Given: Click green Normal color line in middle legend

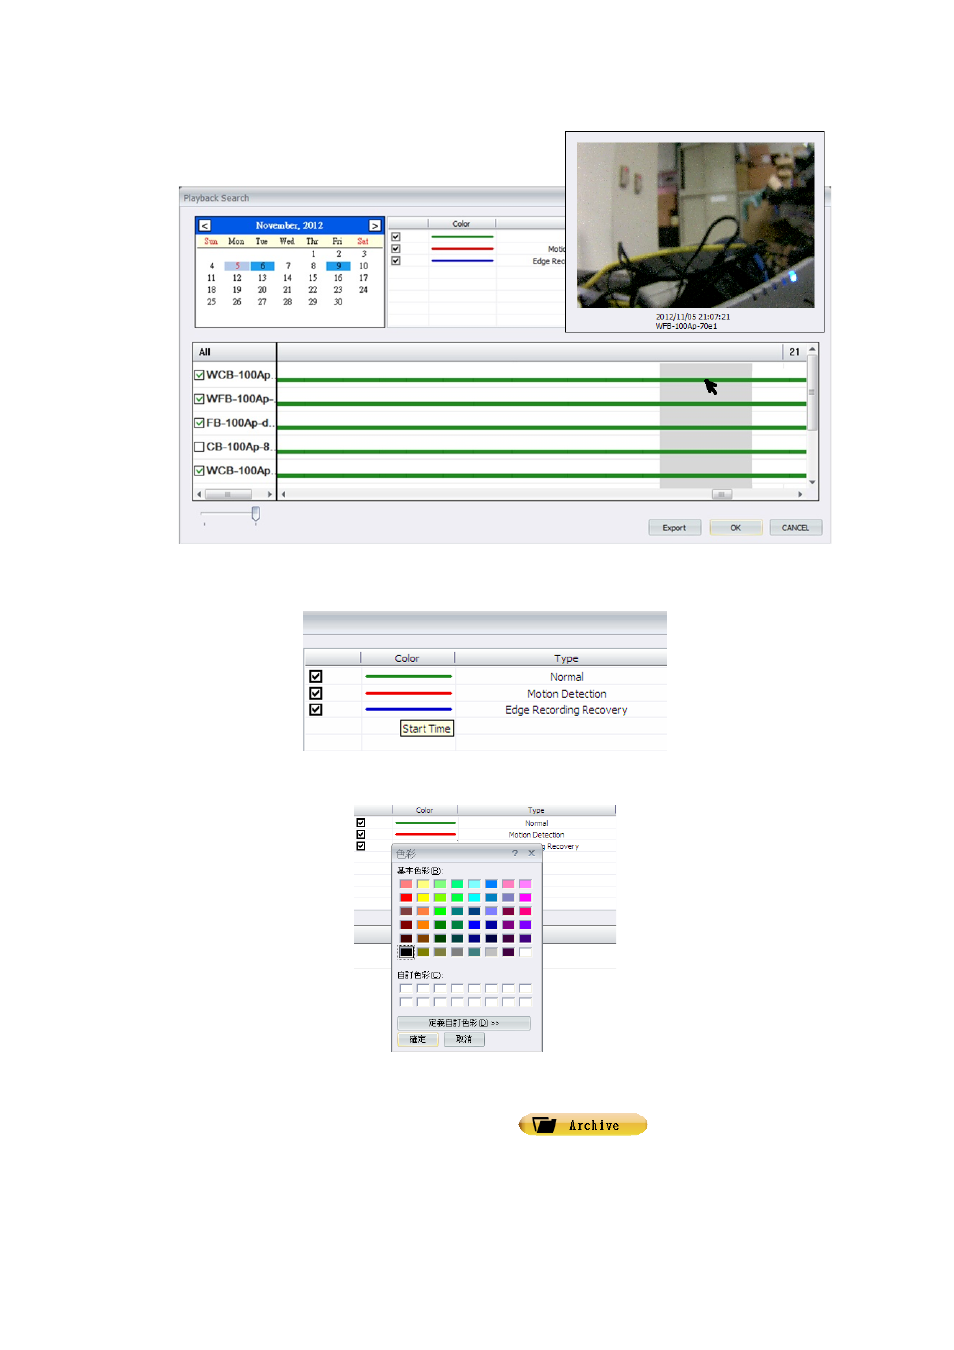Looking at the screenshot, I should 408,677.
